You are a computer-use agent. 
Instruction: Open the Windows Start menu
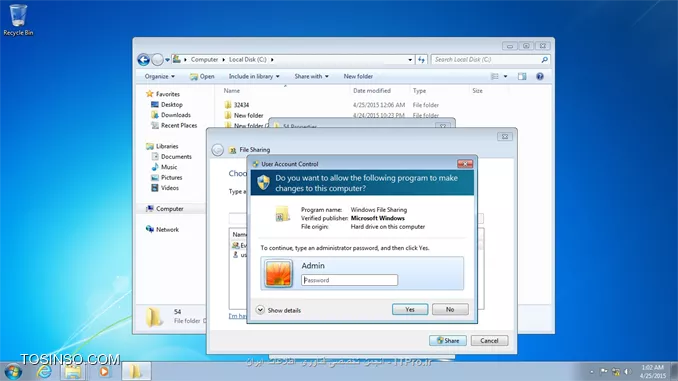coord(13,371)
